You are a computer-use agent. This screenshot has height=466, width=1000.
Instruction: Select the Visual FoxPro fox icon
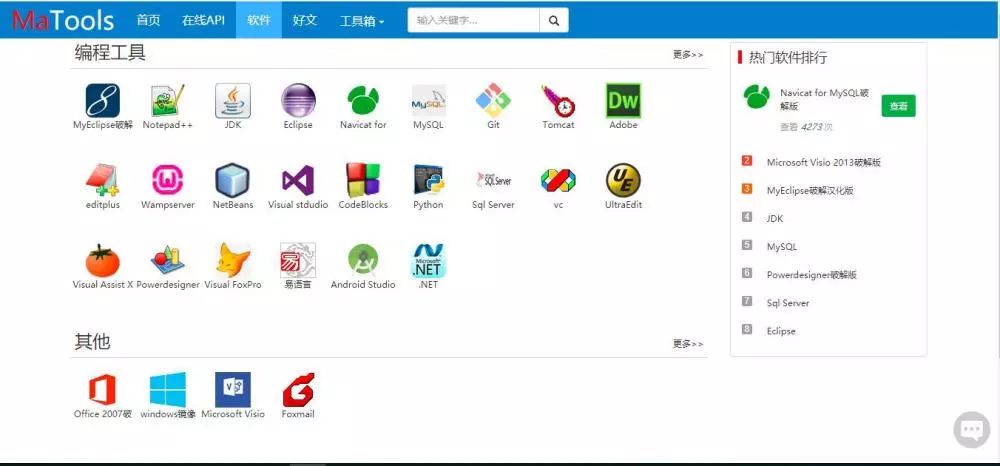point(233,260)
